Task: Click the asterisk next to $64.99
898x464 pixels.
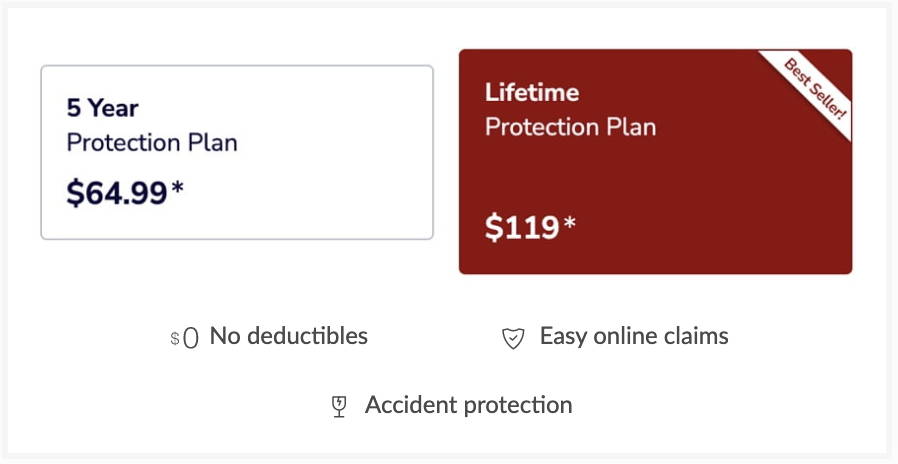Action: (x=178, y=187)
